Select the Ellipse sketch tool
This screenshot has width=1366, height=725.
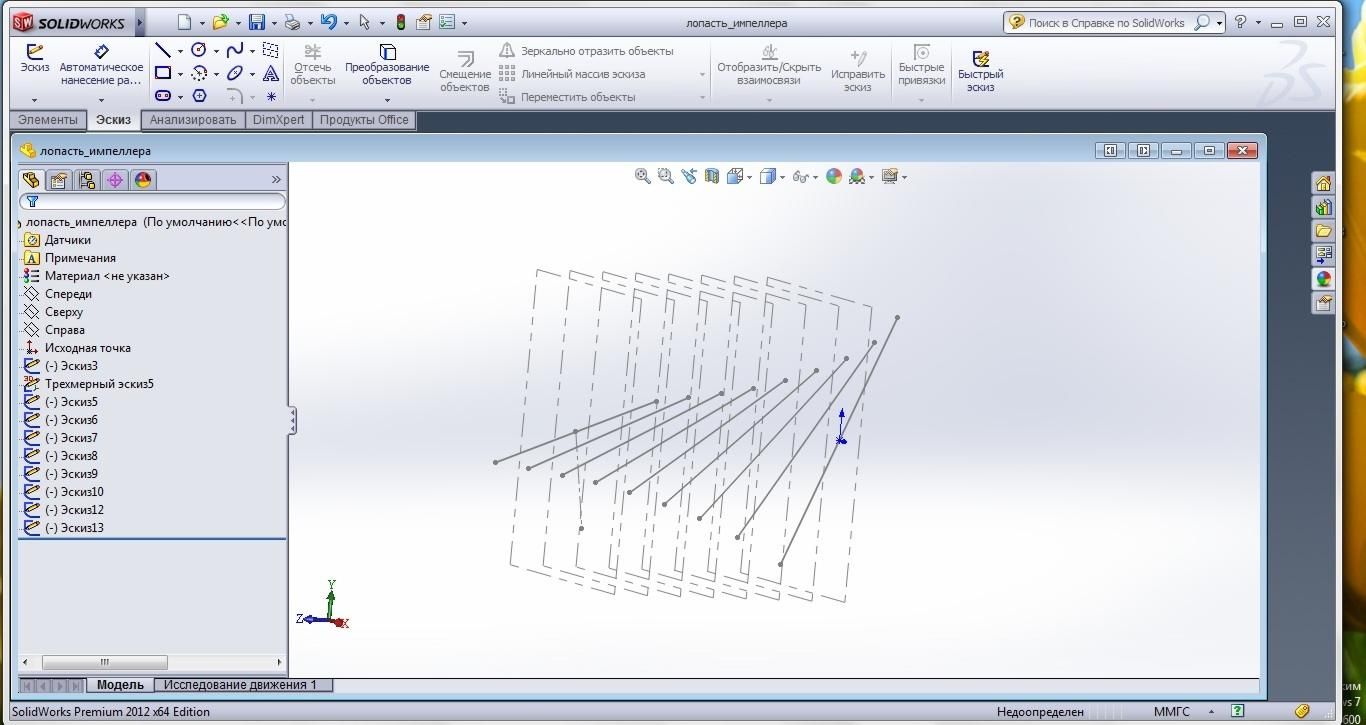point(235,73)
